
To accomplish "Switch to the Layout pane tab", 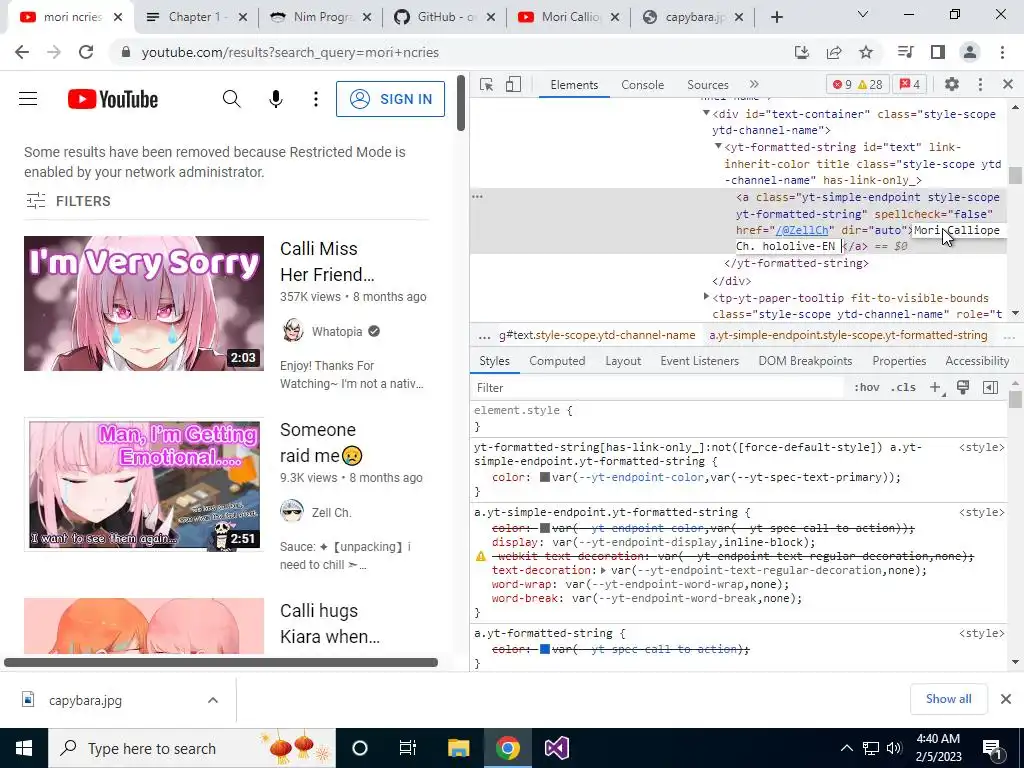I will pyautogui.click(x=623, y=361).
